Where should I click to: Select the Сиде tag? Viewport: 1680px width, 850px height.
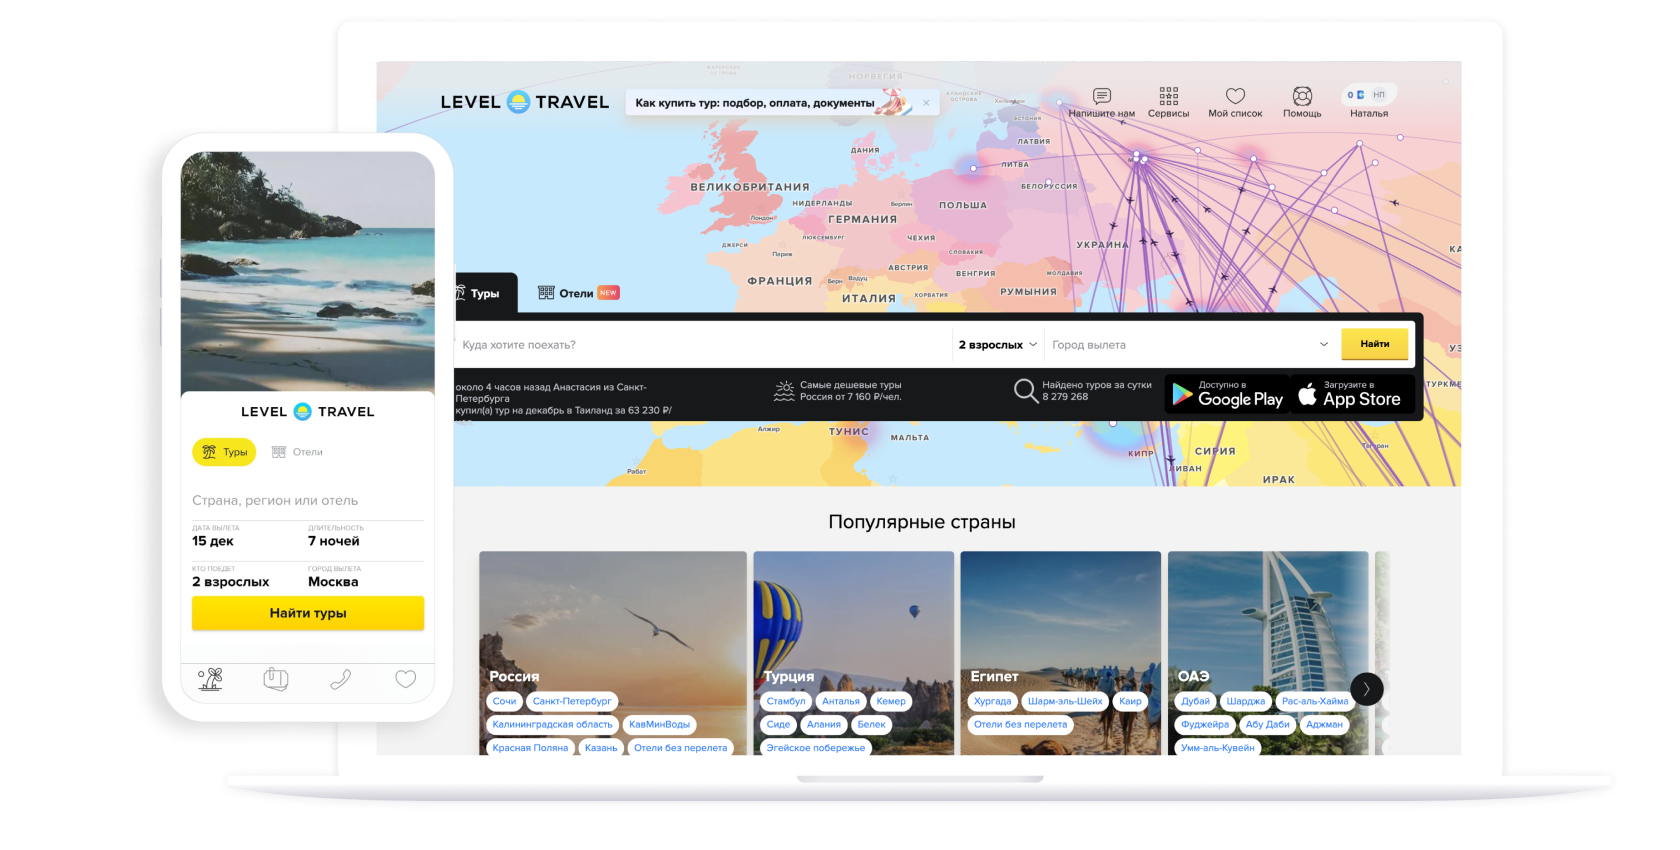click(778, 724)
